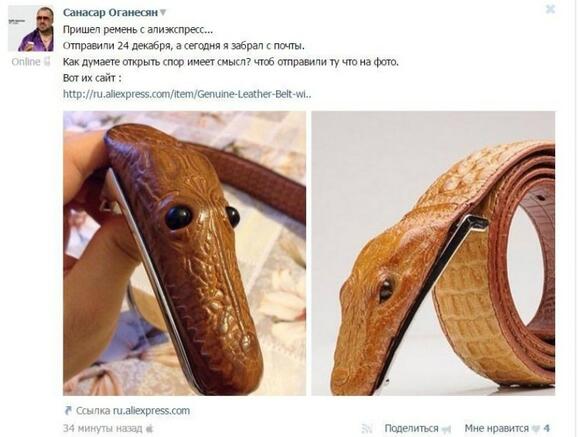
Task: Click the mobile phone icon beside Online
Action: (x=47, y=61)
